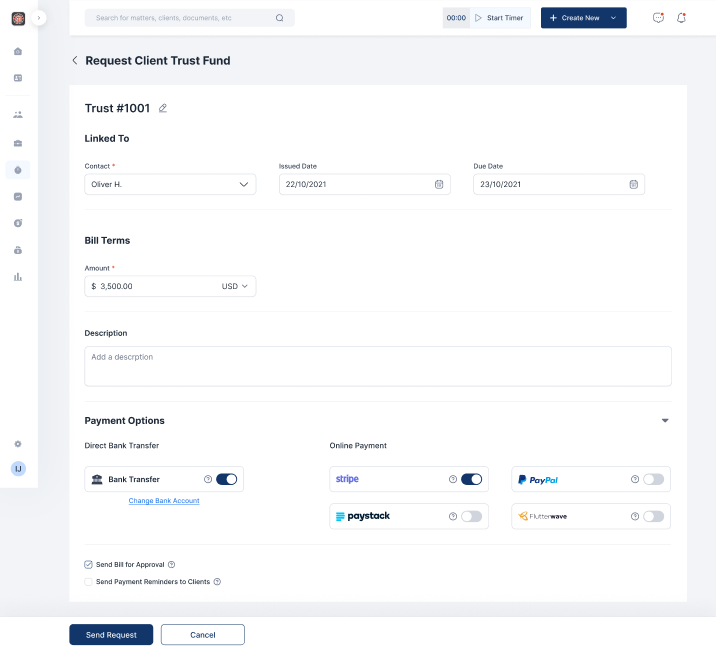Screen dimensions: 716x646
Task: Collapse the Payment Options section
Action: (665, 421)
